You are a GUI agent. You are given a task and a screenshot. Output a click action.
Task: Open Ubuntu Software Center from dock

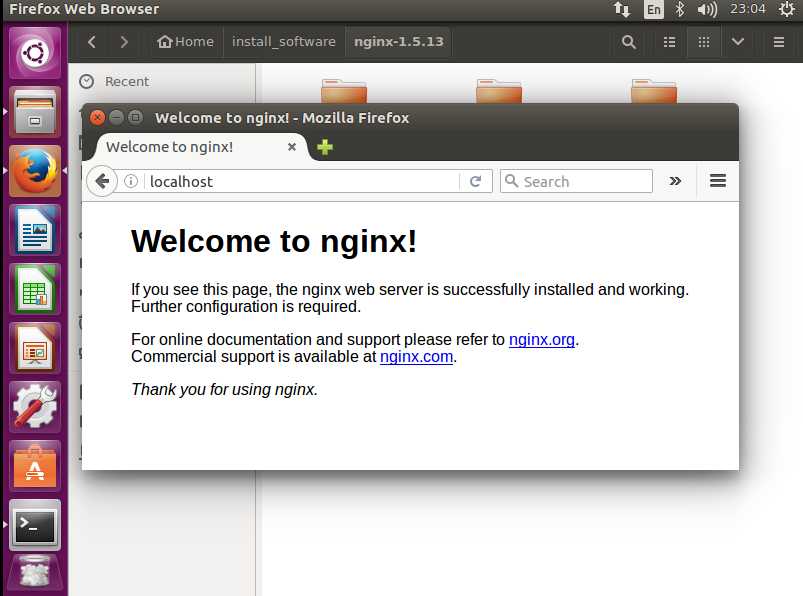tap(35, 465)
